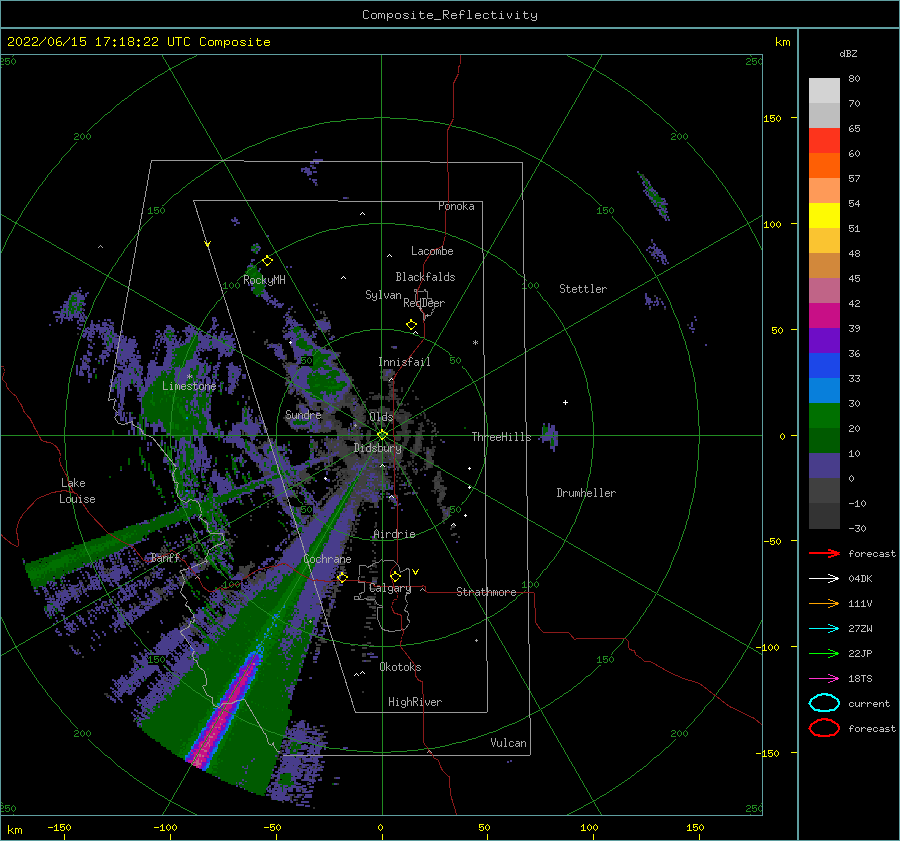Click the Lacombe label
900x841 pixels.
tap(432, 251)
